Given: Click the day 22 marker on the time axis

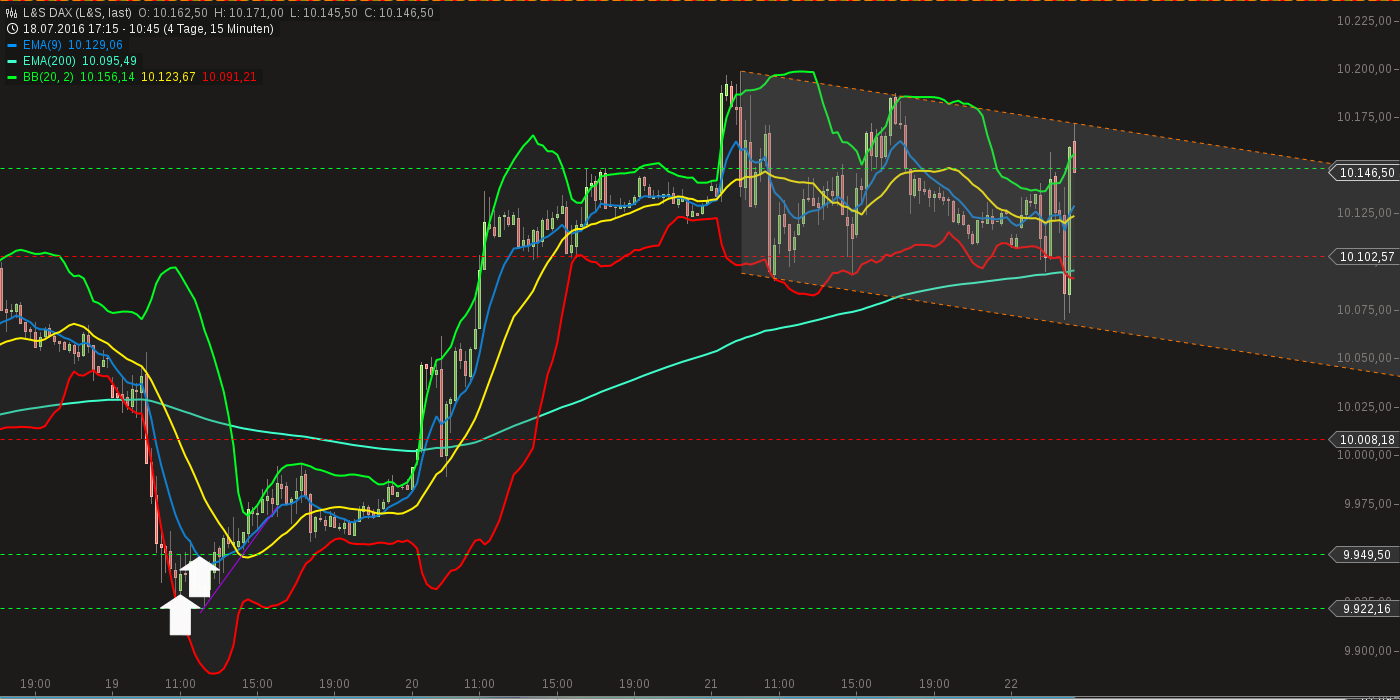Looking at the screenshot, I should 1011,685.
